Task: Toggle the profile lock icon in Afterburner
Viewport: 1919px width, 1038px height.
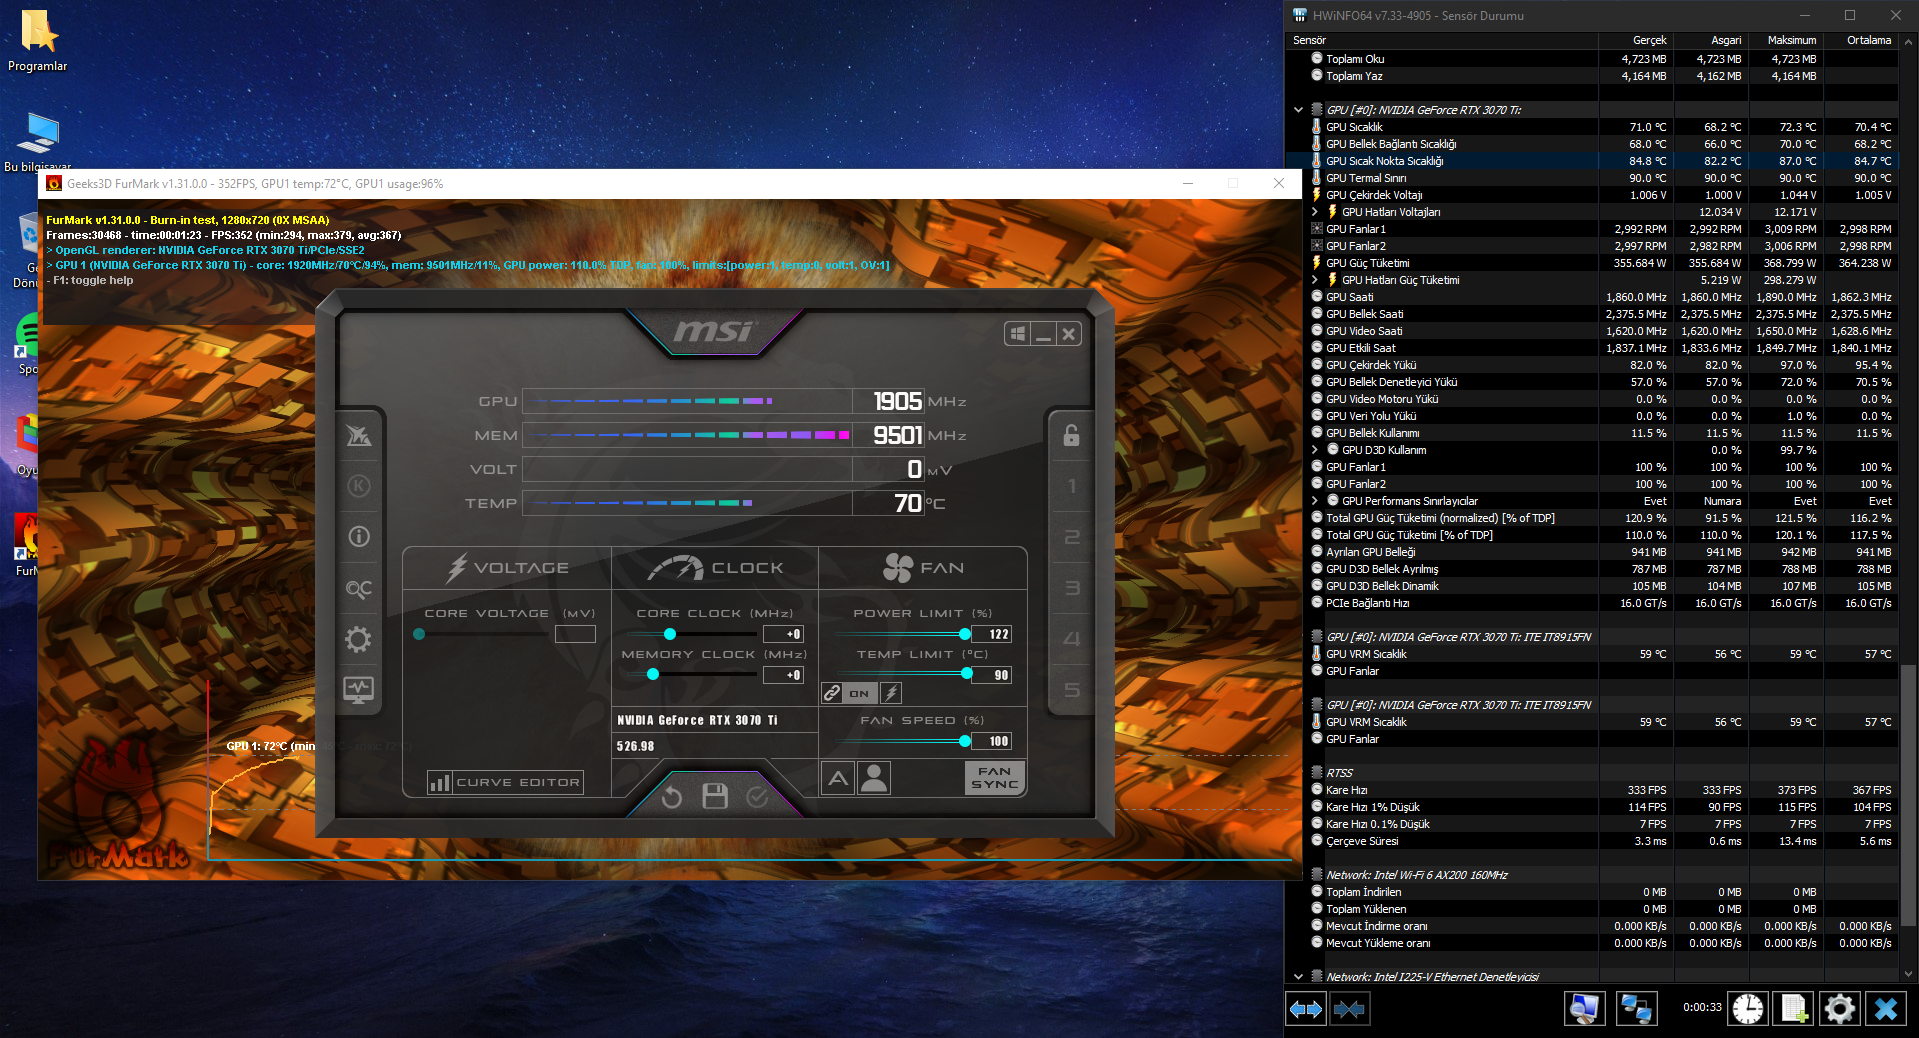Action: tap(1071, 435)
